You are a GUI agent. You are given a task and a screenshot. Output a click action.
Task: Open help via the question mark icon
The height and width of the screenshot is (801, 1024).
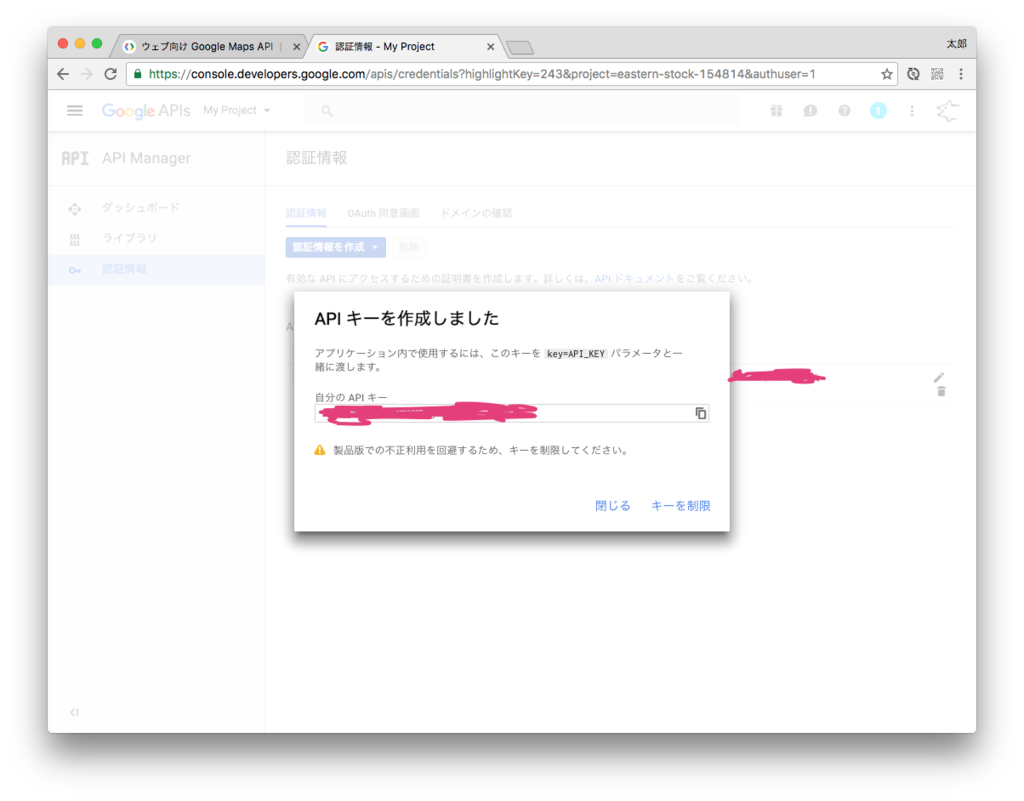point(844,111)
